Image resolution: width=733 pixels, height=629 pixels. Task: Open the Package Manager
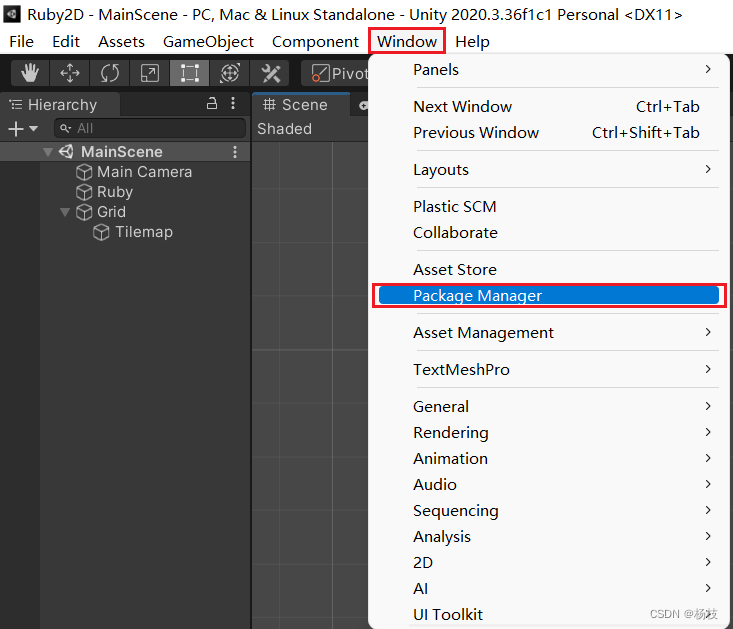(x=548, y=295)
